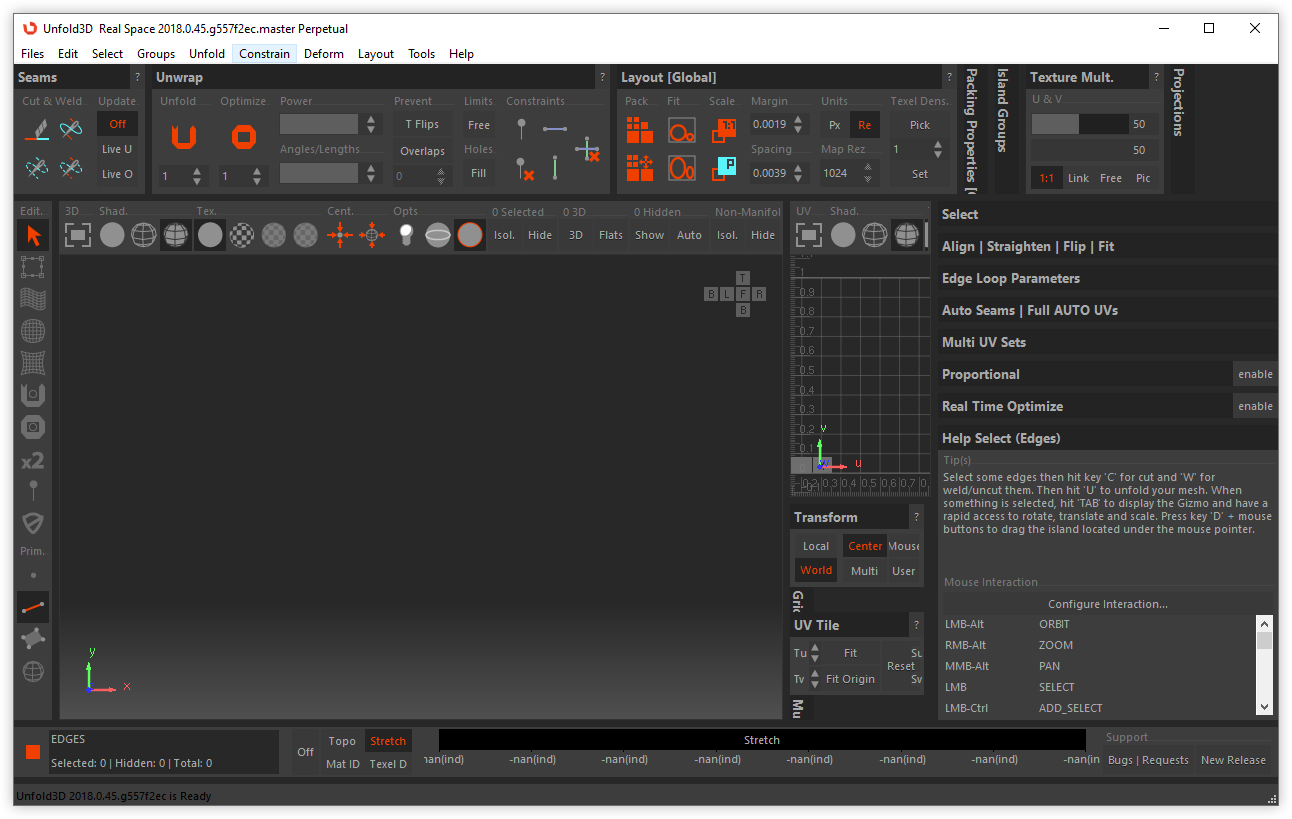The image size is (1292, 819).
Task: Click the Configure Interaction... button
Action: pyautogui.click(x=1107, y=604)
